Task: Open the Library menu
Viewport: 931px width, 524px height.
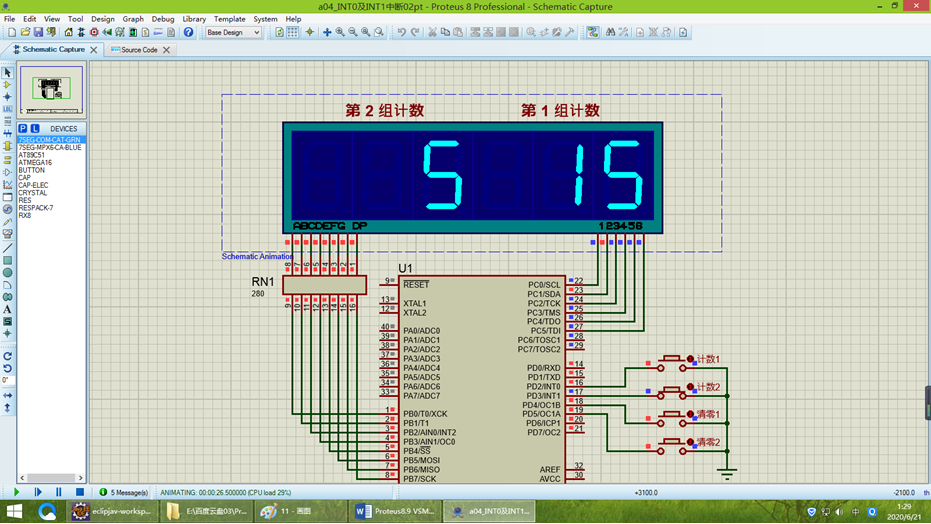Action: pyautogui.click(x=194, y=19)
